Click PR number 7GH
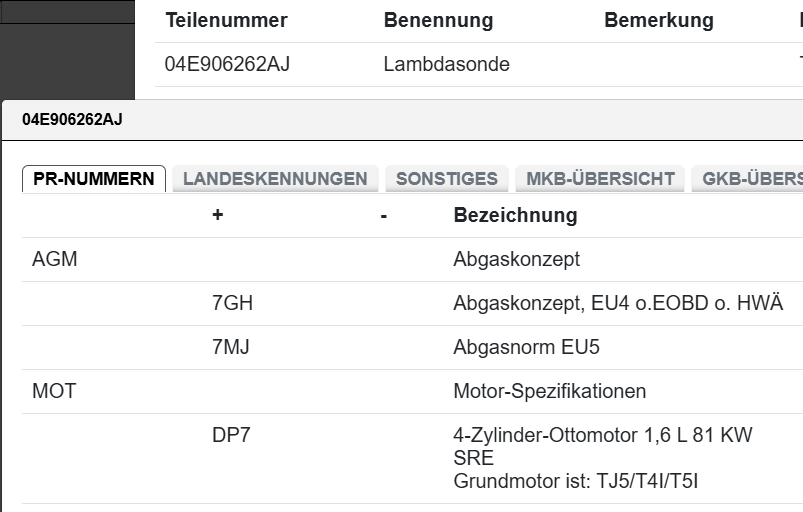Viewport: 803px width, 512px height. [232, 304]
